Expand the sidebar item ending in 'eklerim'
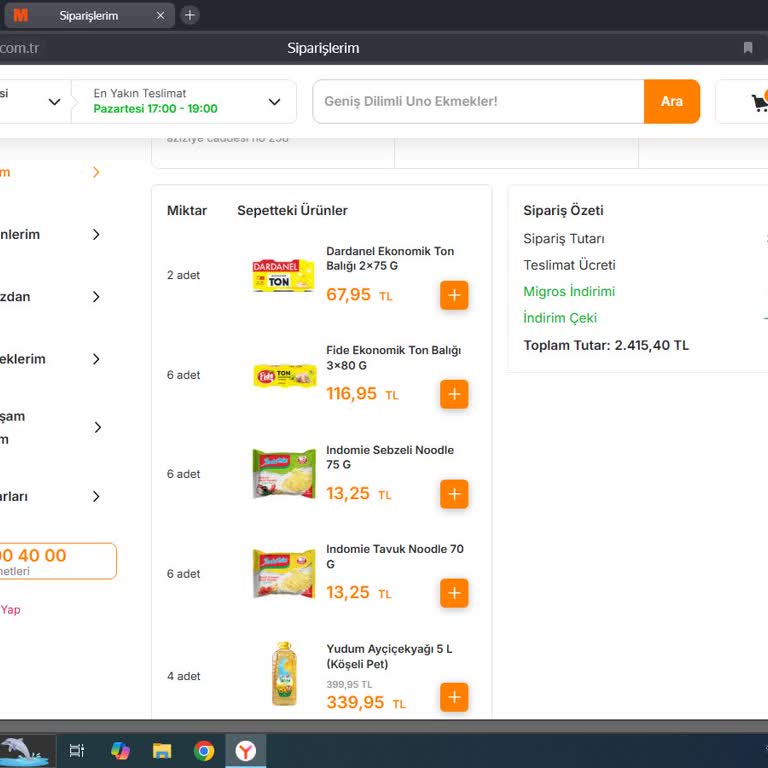 pyautogui.click(x=96, y=359)
